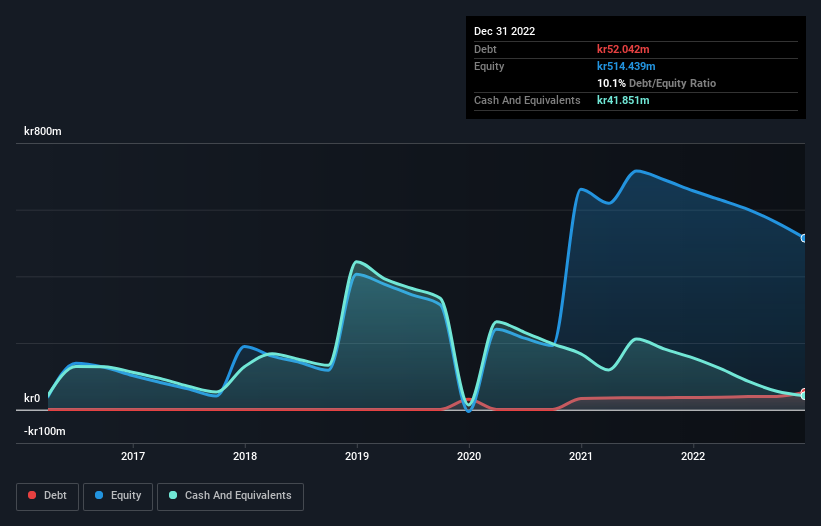Click the 2021 x-axis label

click(581, 456)
